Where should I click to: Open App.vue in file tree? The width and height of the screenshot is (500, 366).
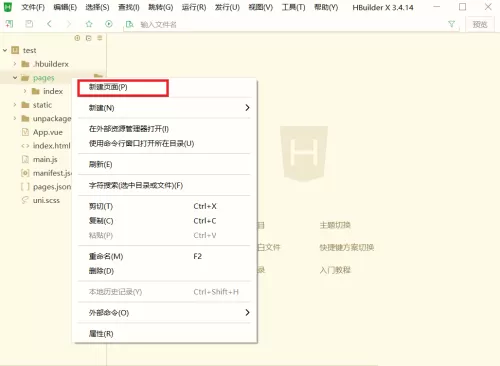tap(48, 132)
